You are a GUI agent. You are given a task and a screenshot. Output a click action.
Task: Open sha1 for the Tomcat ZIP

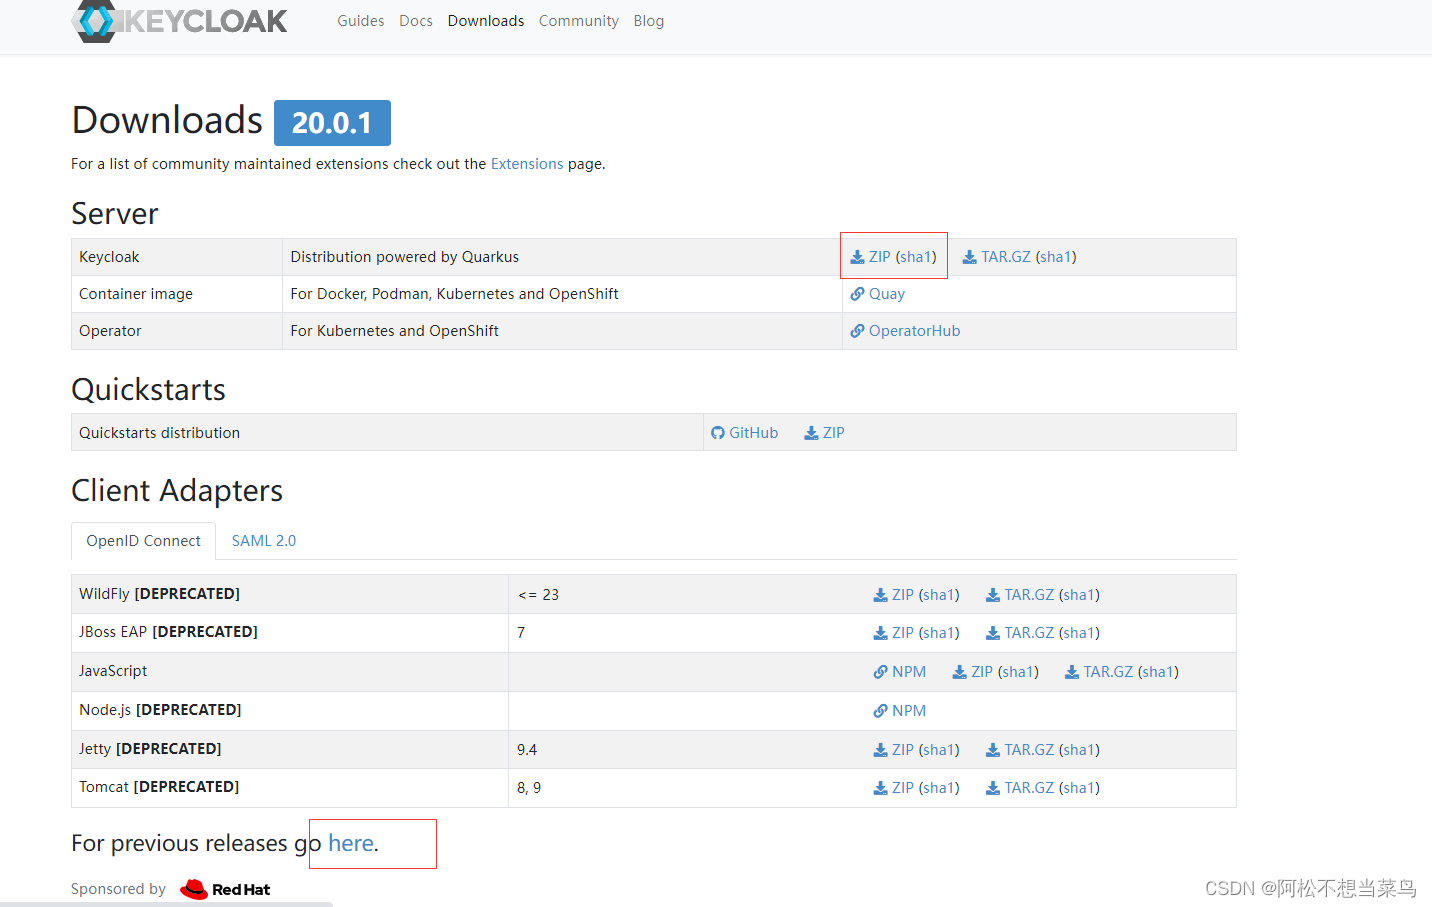click(939, 788)
